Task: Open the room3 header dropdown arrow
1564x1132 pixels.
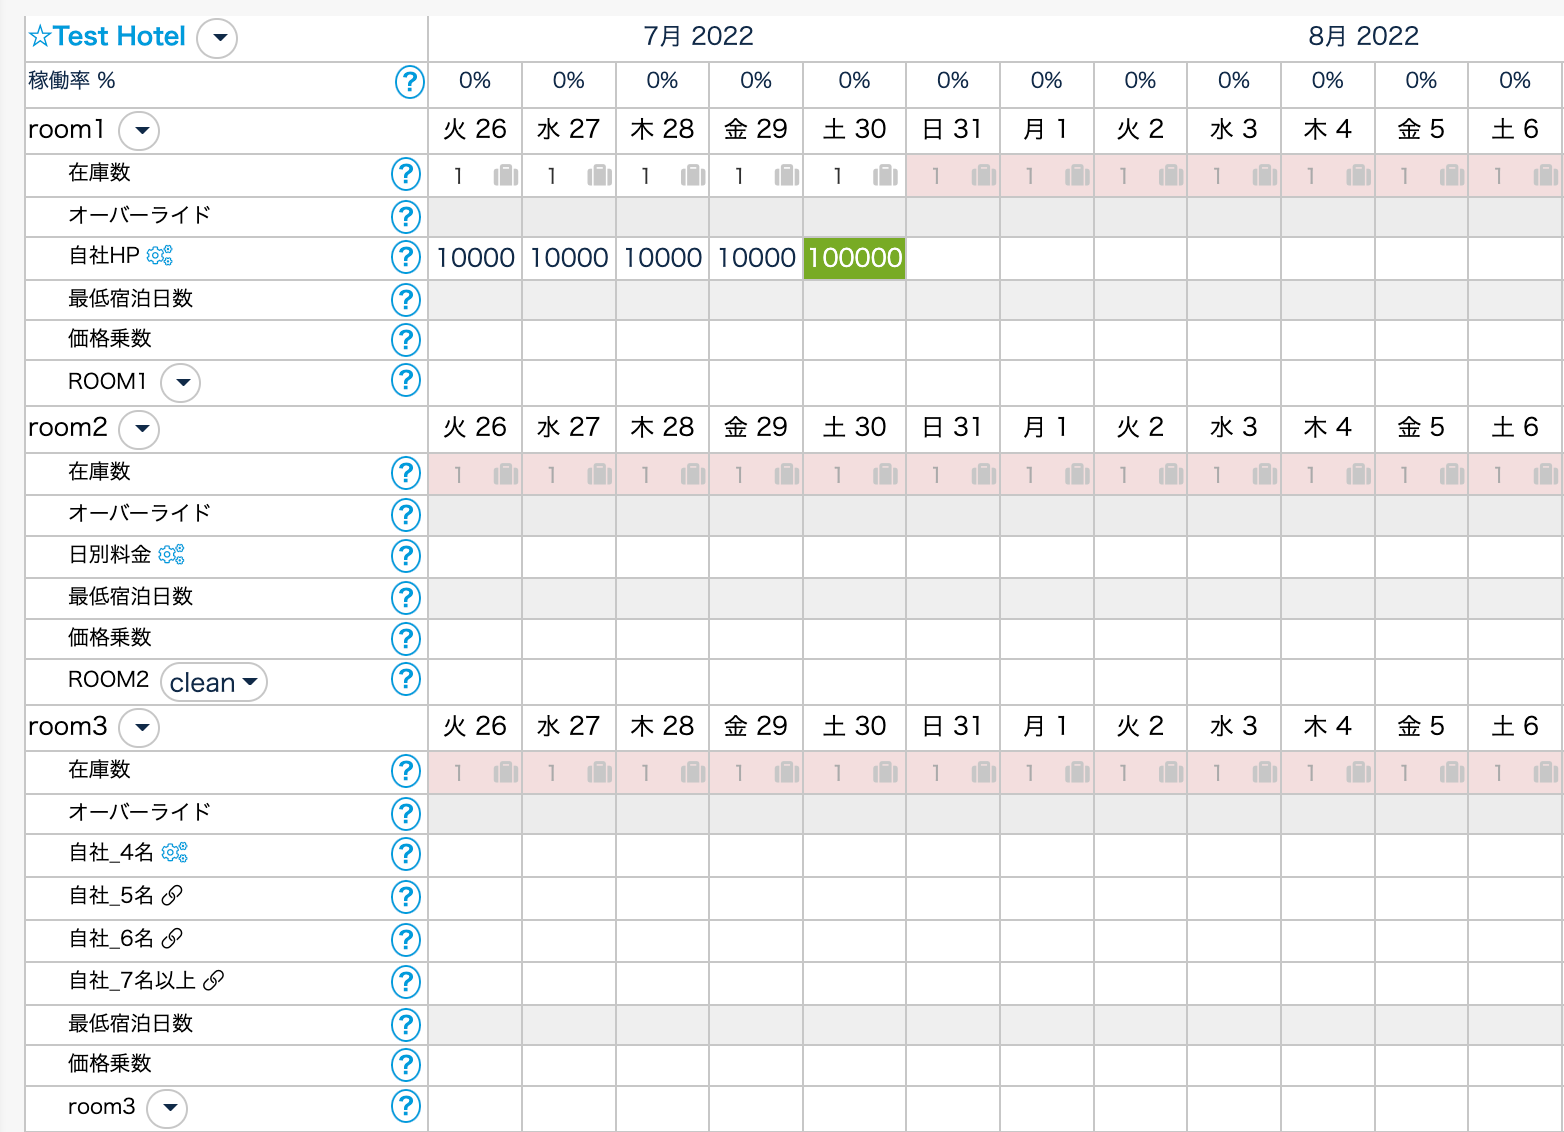Action: click(140, 727)
